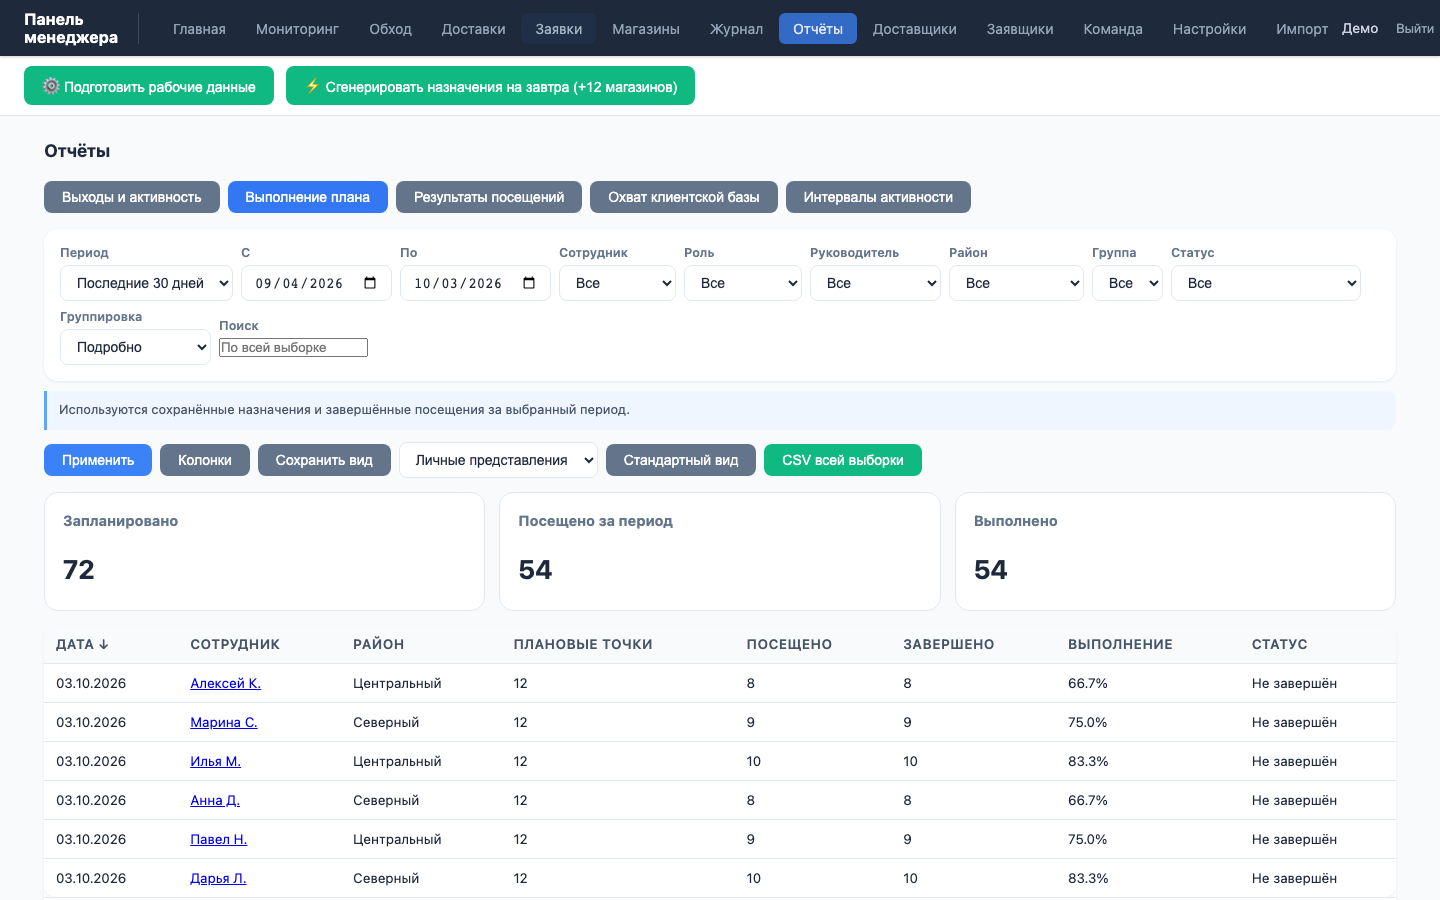This screenshot has width=1440, height=900.
Task: Sort by the ДАТА column arrow
Action: 103,644
